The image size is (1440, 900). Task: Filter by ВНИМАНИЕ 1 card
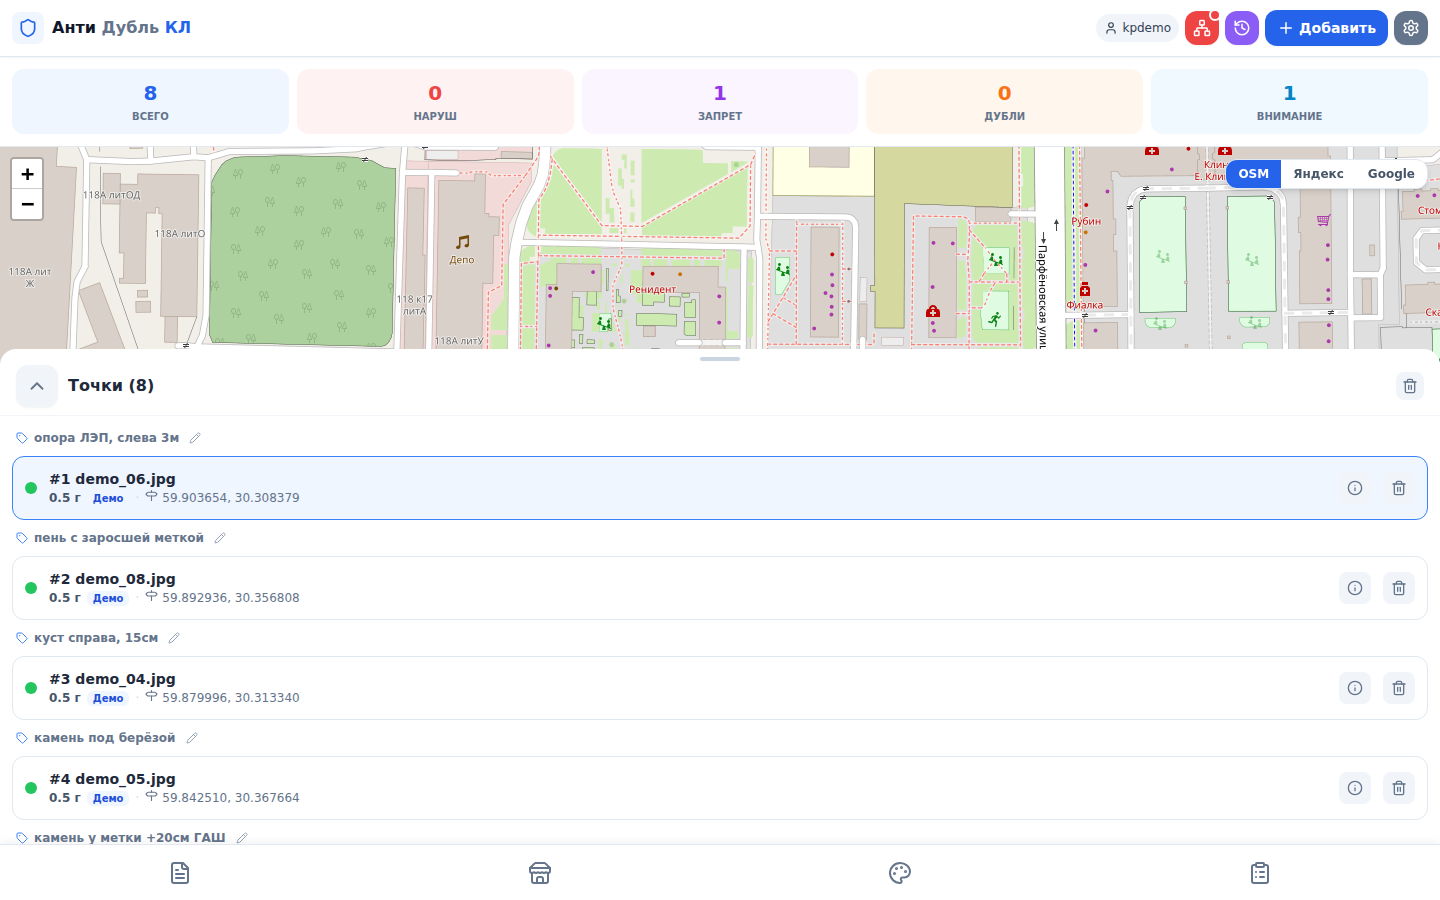[1289, 101]
